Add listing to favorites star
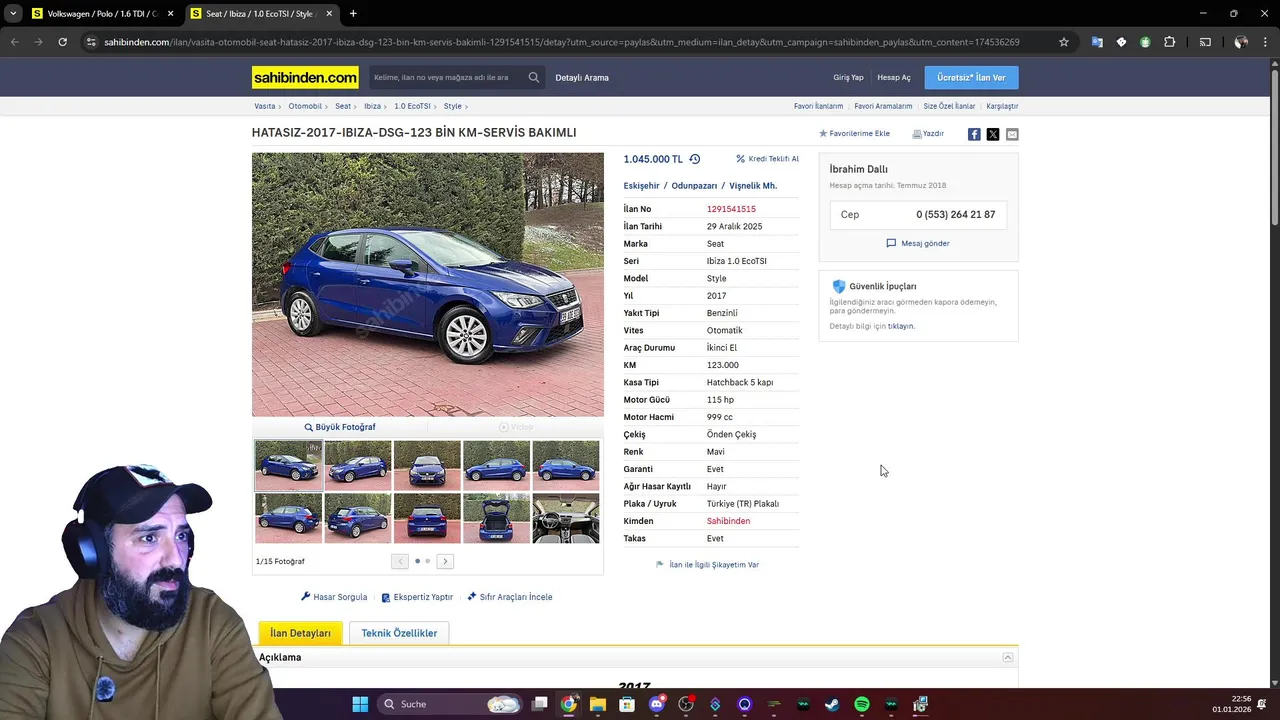Image resolution: width=1280 pixels, height=720 pixels. click(x=823, y=134)
